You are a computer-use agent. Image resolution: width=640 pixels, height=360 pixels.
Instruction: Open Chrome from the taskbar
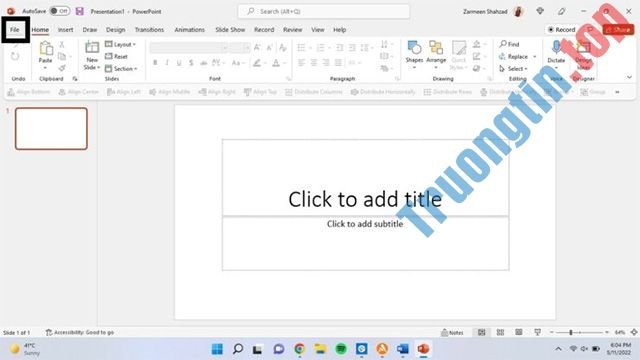300,349
